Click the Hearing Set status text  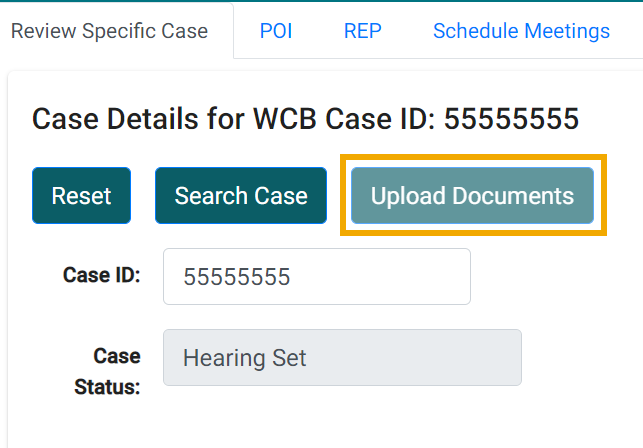click(x=244, y=358)
